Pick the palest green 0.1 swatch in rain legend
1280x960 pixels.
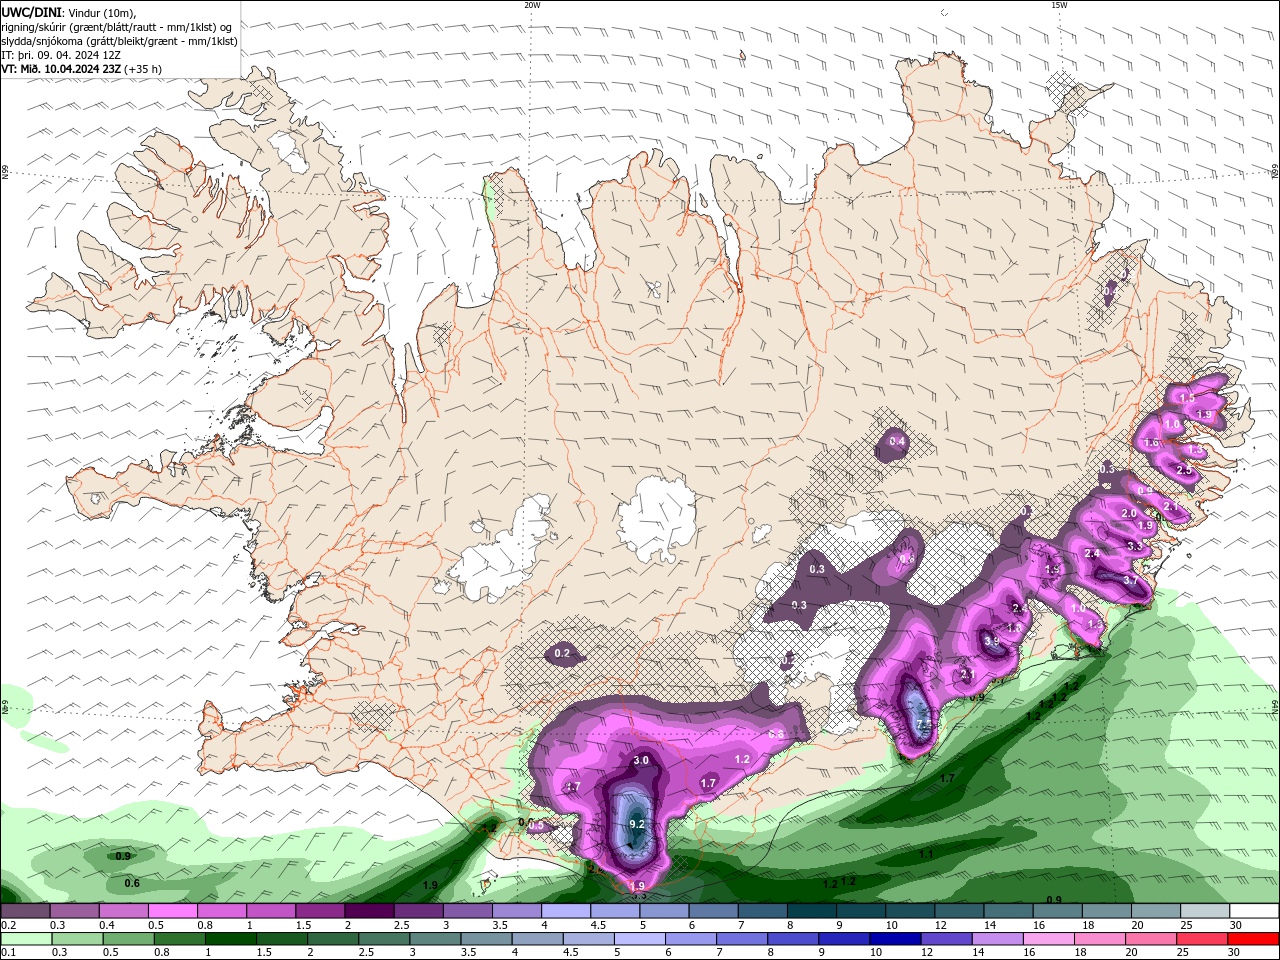(x=26, y=939)
